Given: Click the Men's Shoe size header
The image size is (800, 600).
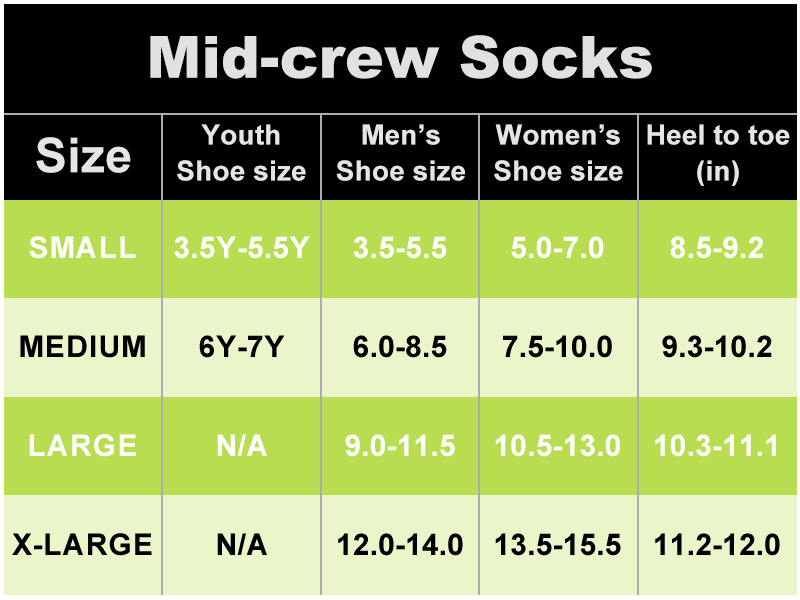Looking at the screenshot, I should [x=400, y=153].
